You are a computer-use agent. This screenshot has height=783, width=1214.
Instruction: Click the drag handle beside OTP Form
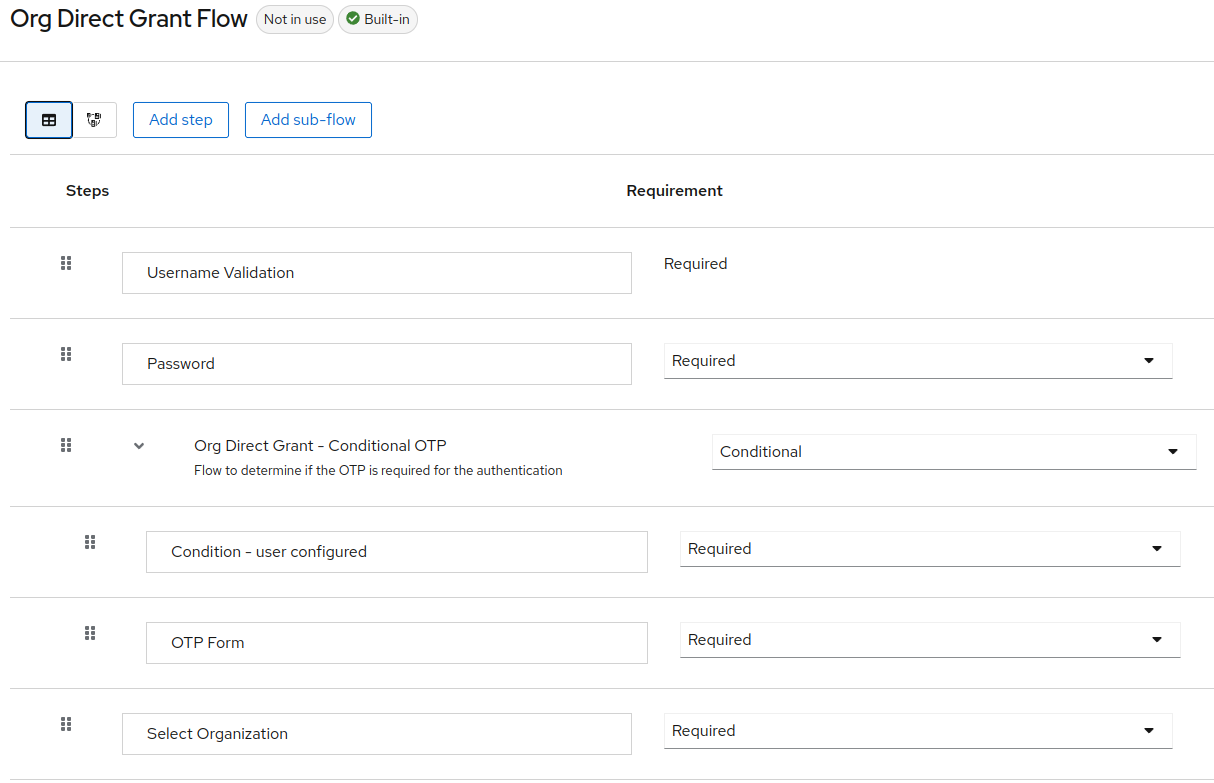tap(89, 632)
